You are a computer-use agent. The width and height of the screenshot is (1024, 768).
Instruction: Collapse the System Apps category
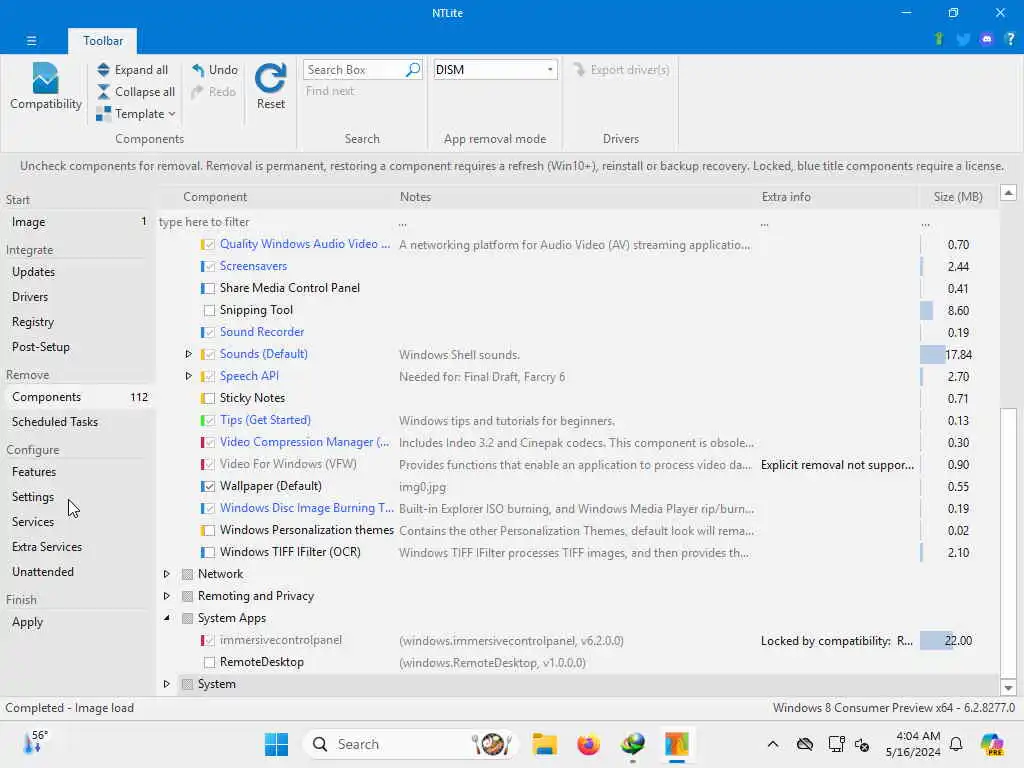tap(167, 618)
